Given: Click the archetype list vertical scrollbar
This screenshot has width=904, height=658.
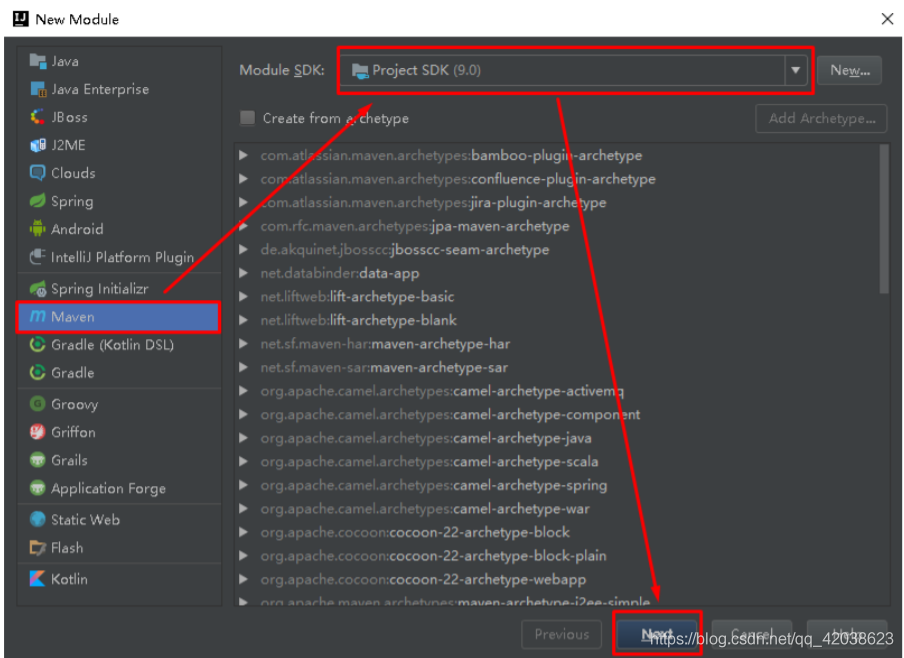Looking at the screenshot, I should click(884, 219).
